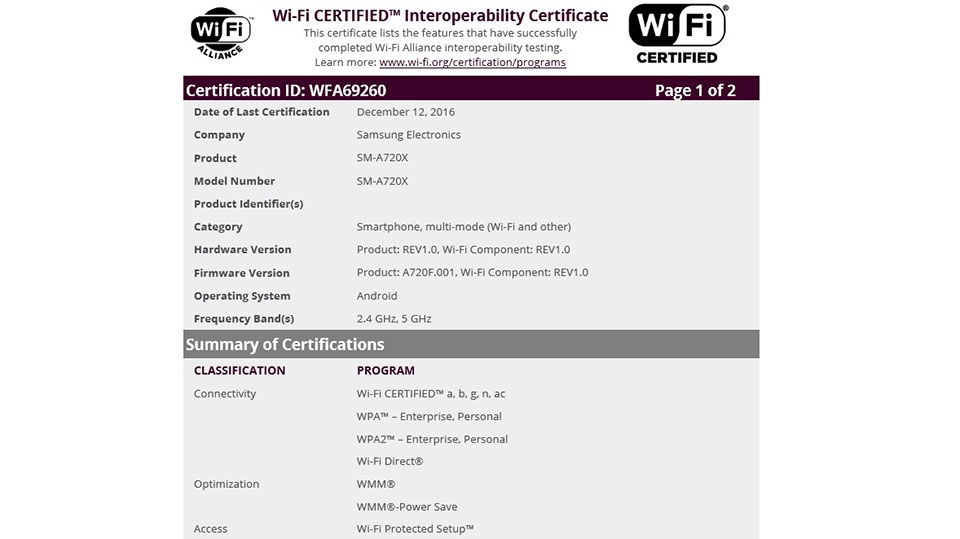Click the Optimization classification

click(226, 484)
